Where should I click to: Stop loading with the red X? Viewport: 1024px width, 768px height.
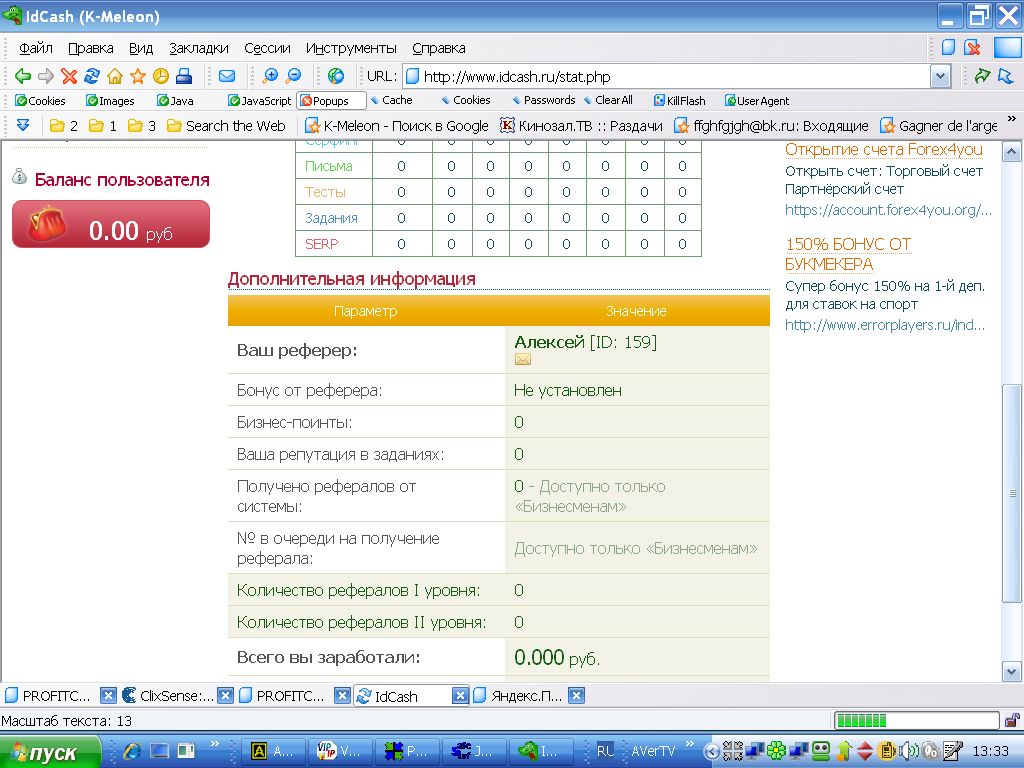(x=69, y=76)
